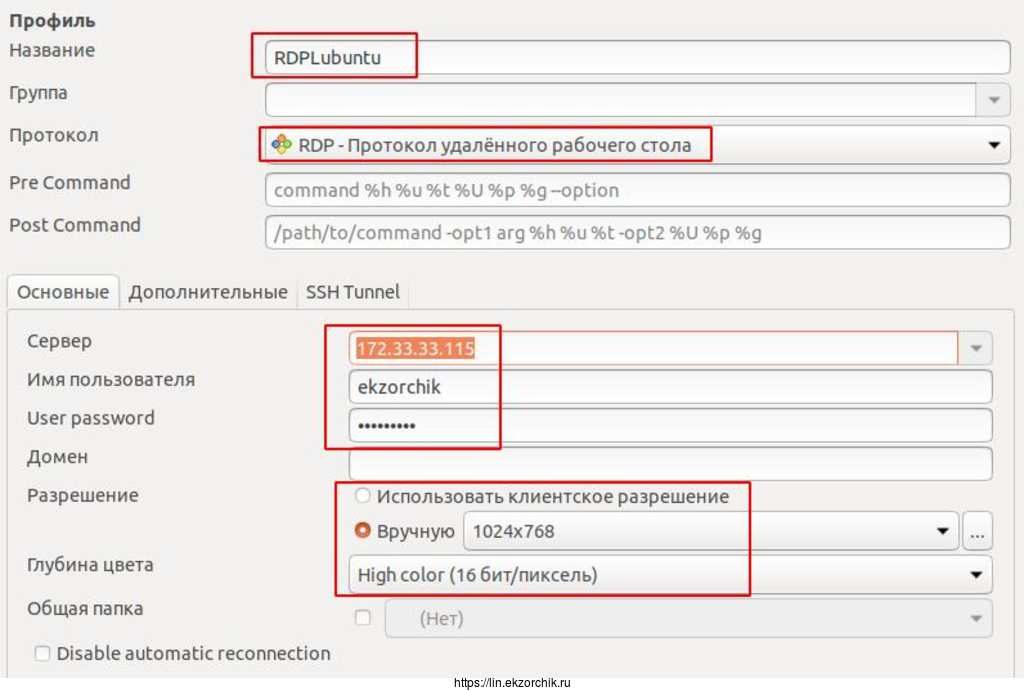The height and width of the screenshot is (691, 1024).
Task: Enable the 'Общая папка' checkbox
Action: 363,619
